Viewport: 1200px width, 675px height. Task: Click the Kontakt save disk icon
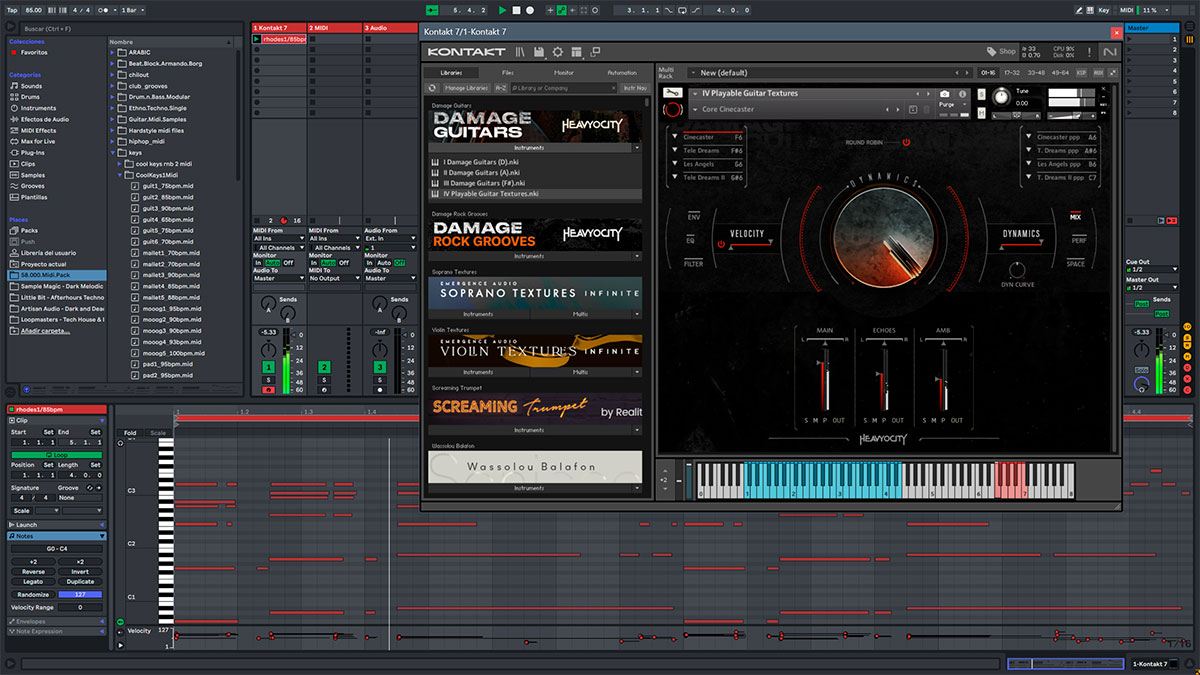coord(539,52)
